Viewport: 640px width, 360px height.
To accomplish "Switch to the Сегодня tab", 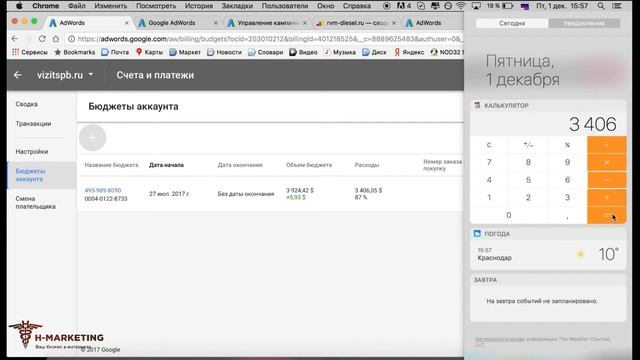I will tap(512, 23).
